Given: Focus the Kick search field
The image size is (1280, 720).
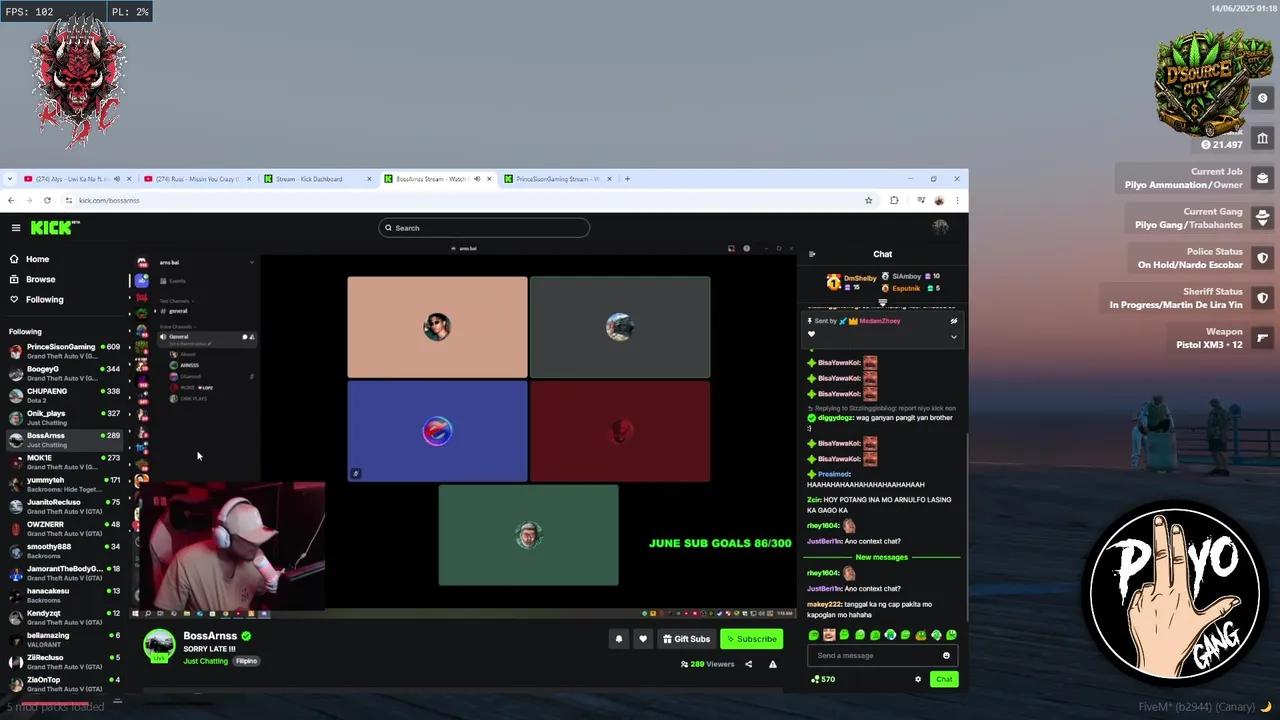Looking at the screenshot, I should pos(484,228).
